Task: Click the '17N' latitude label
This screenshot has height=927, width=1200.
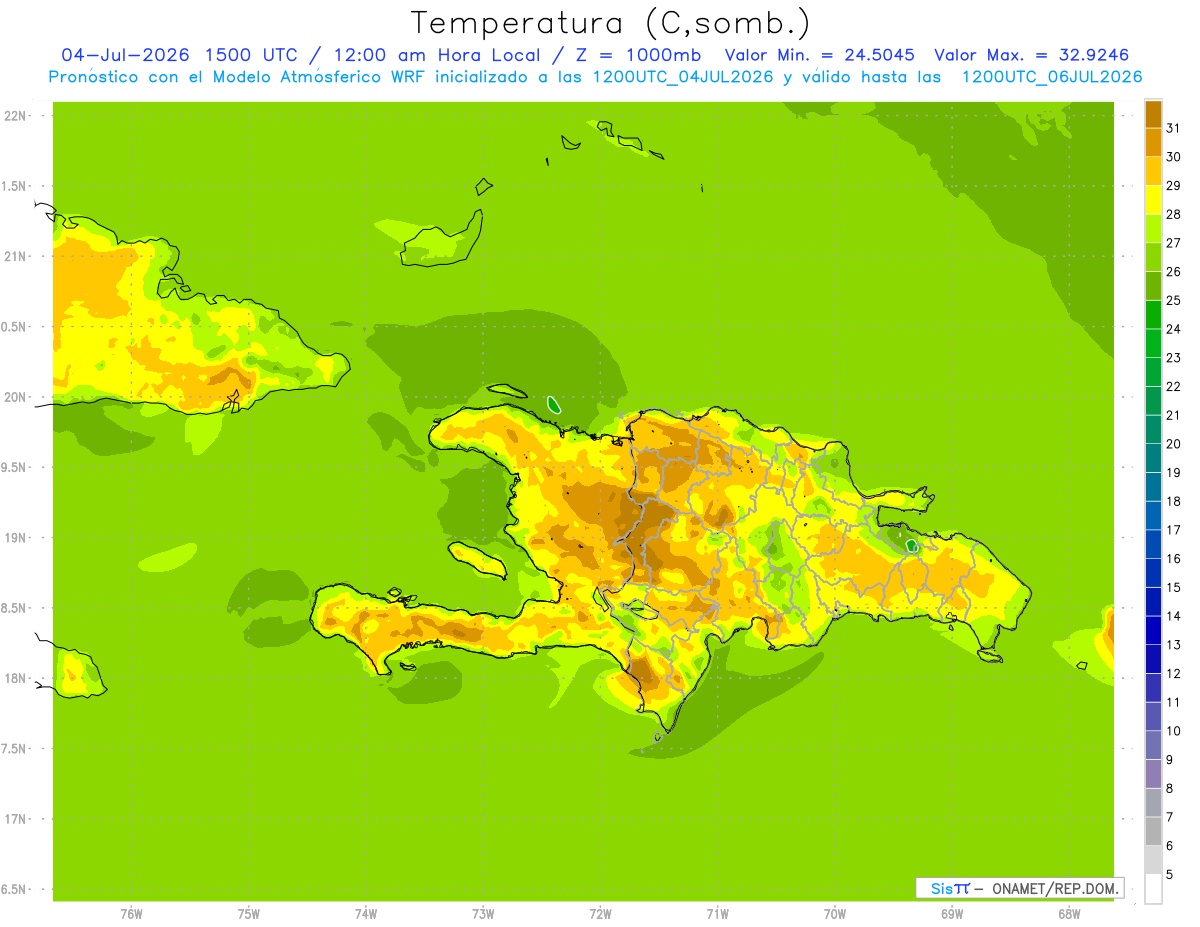Action: tap(15, 819)
